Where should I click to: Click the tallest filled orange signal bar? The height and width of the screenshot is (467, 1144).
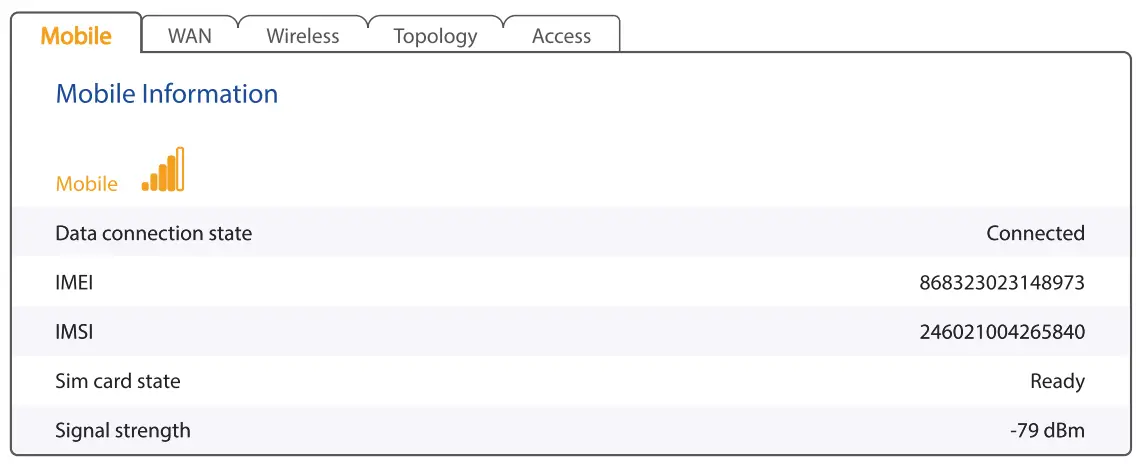[x=171, y=173]
